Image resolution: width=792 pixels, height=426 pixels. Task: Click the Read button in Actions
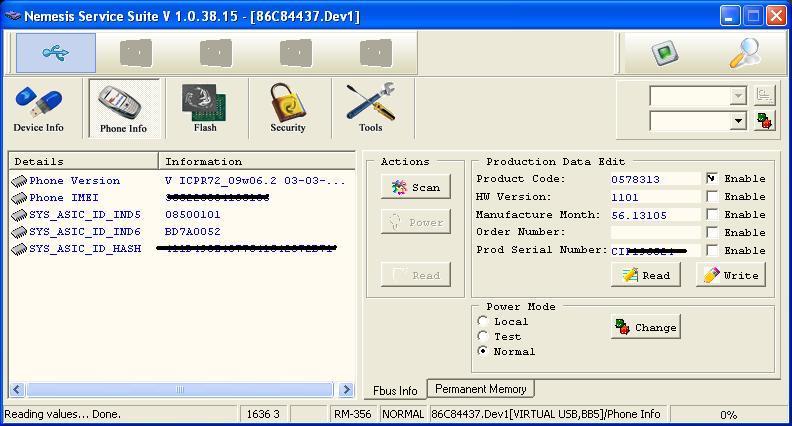pos(416,275)
